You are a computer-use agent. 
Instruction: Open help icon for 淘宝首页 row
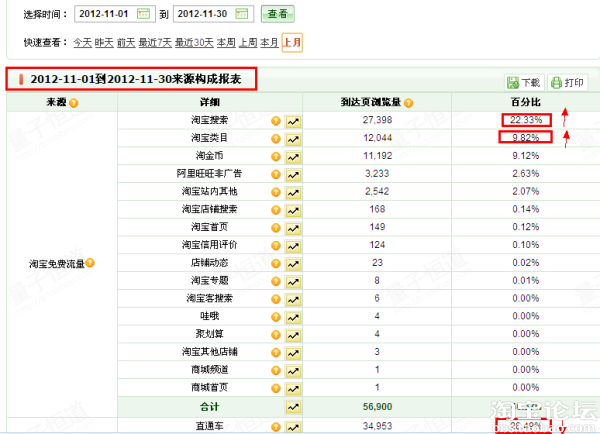(276, 228)
